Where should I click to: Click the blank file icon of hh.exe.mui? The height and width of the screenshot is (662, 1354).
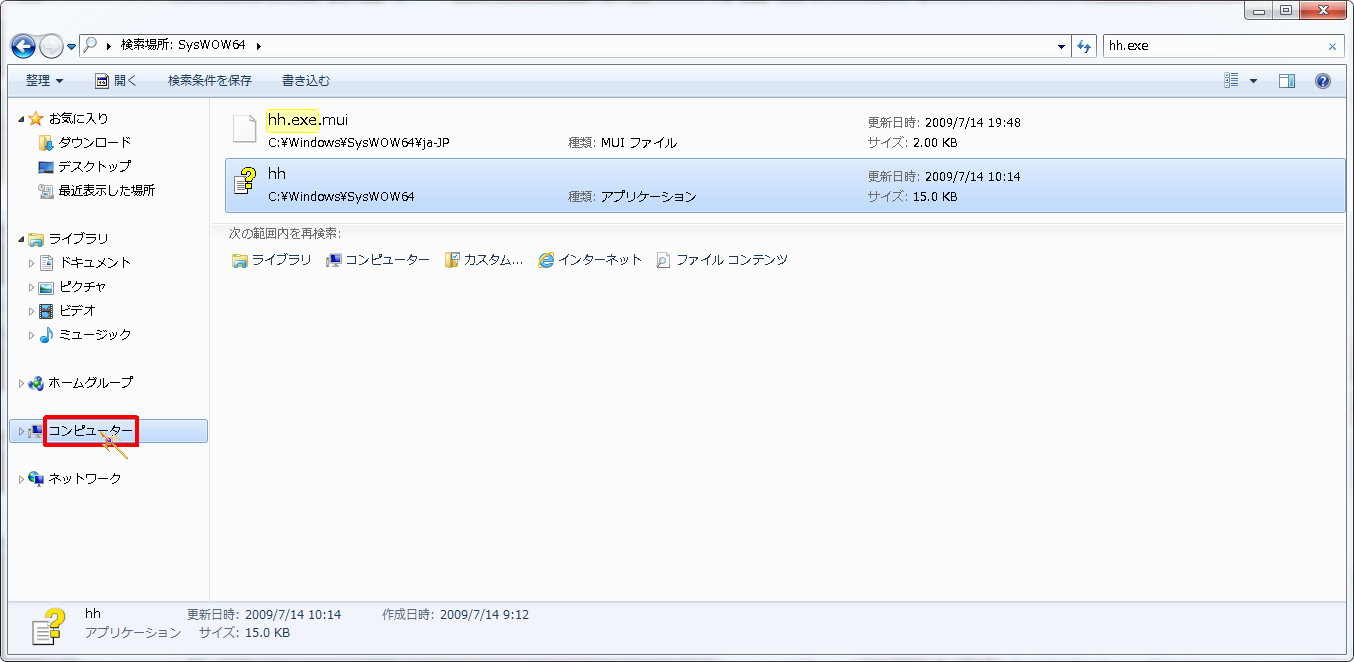coord(245,129)
